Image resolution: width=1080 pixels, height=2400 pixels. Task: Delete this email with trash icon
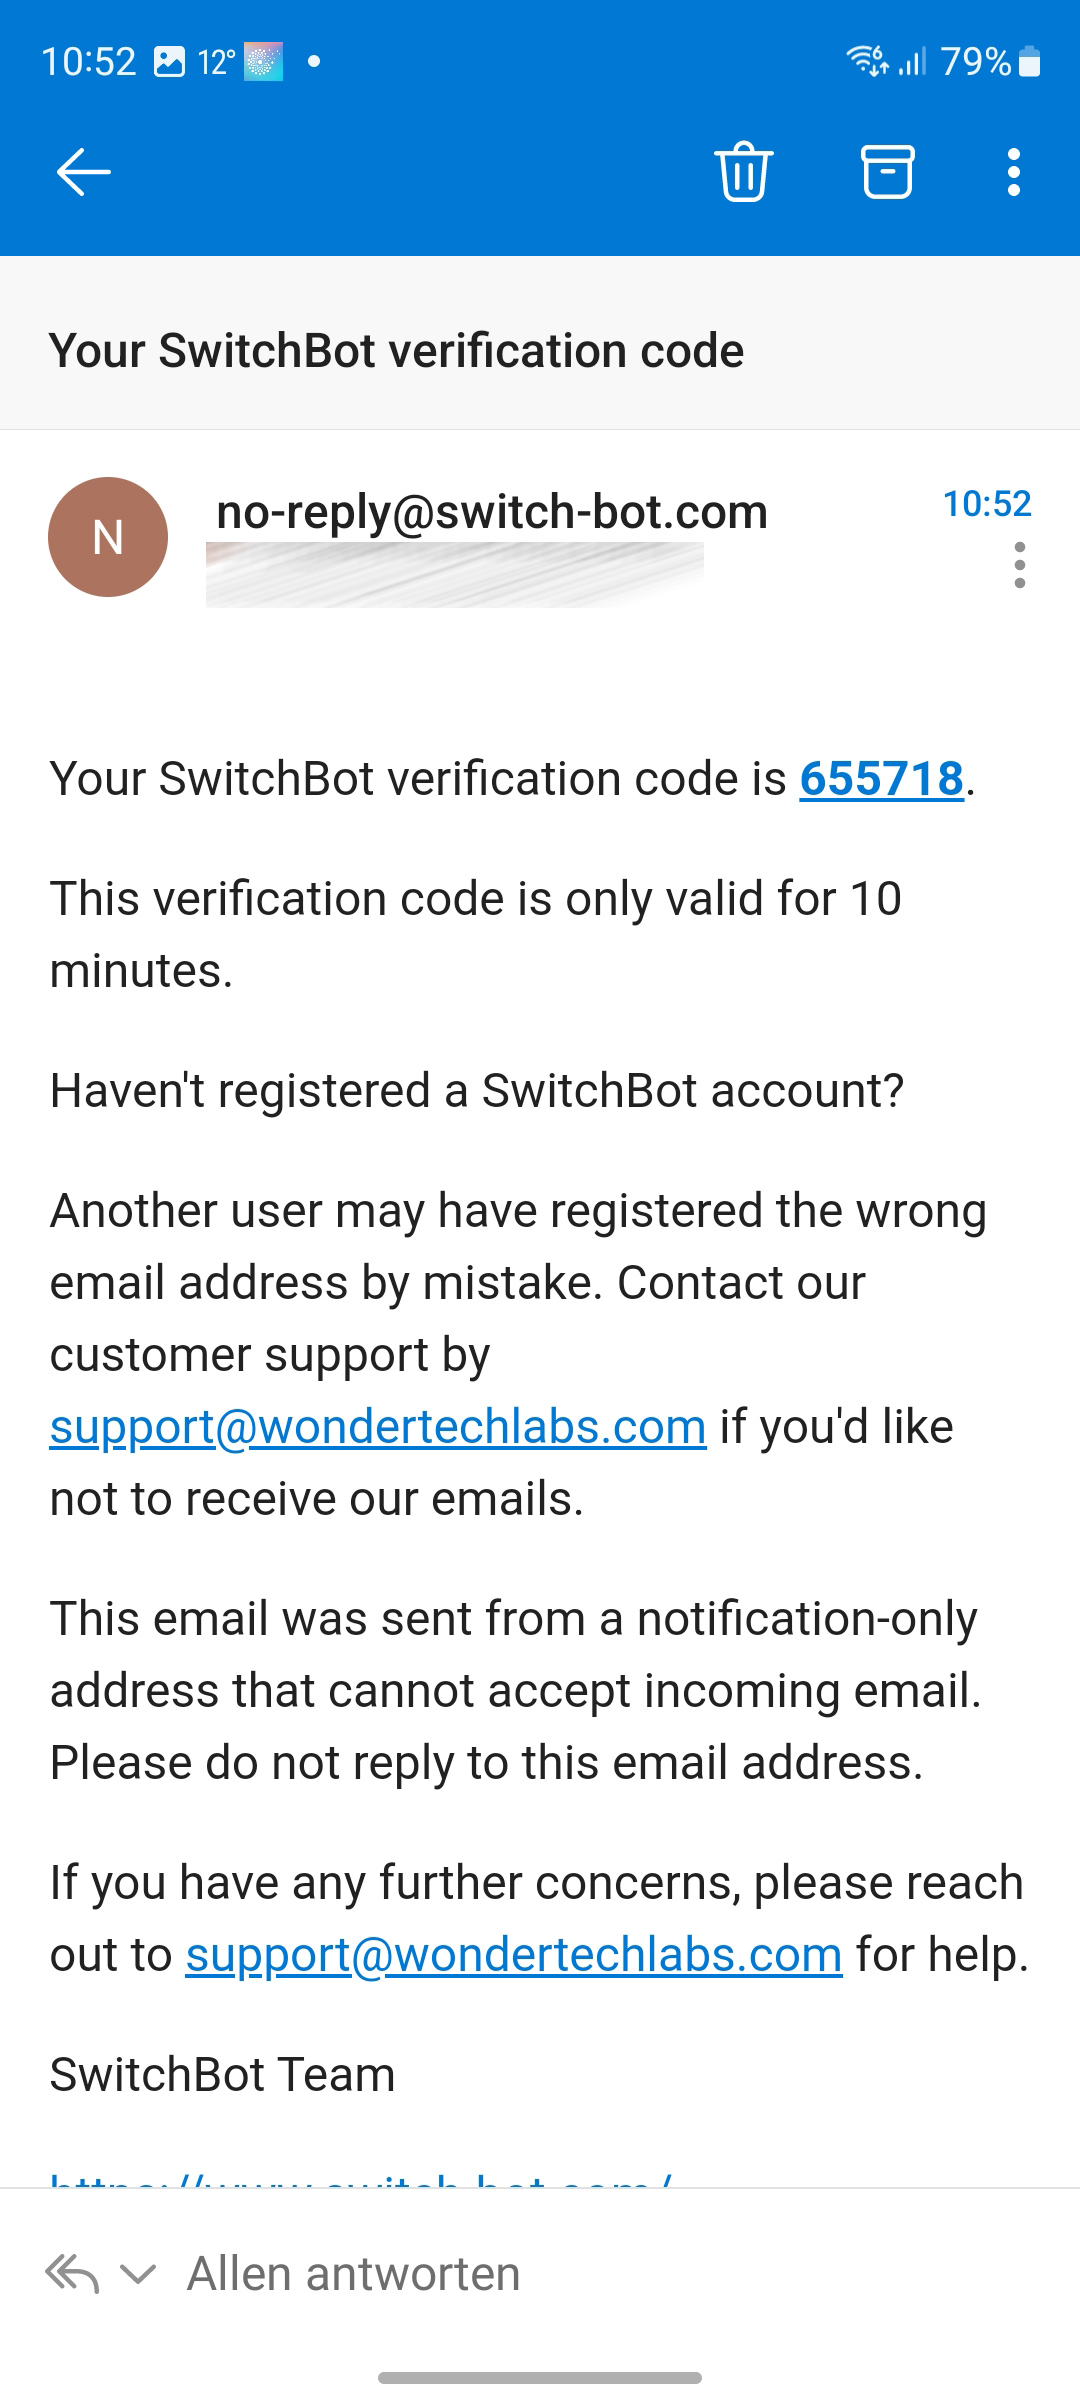pos(744,172)
